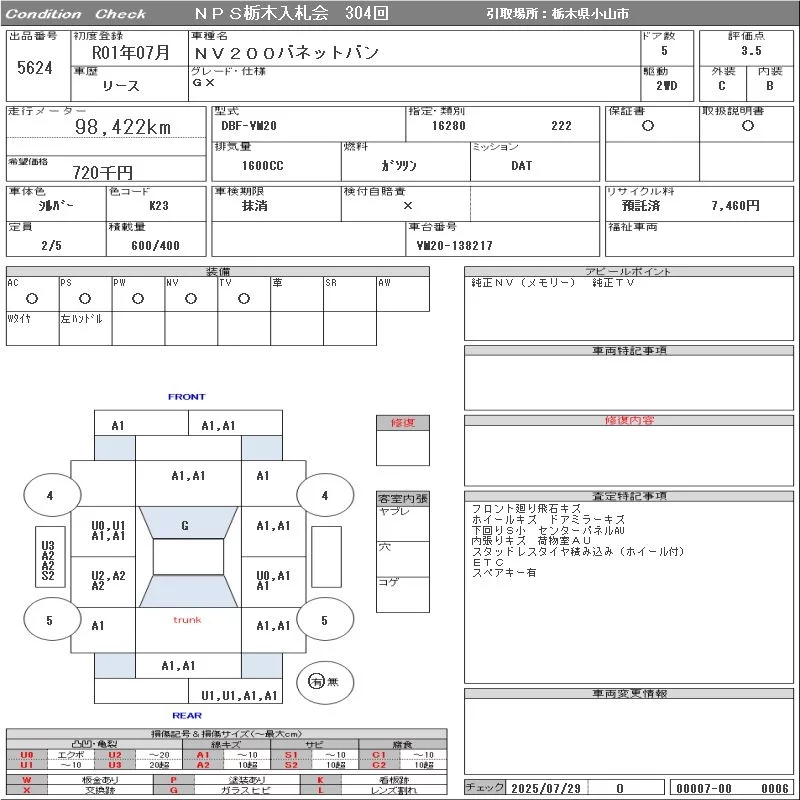Select the note フロント廻り飛石キズ
The height and width of the screenshot is (800, 800).
tap(527, 509)
